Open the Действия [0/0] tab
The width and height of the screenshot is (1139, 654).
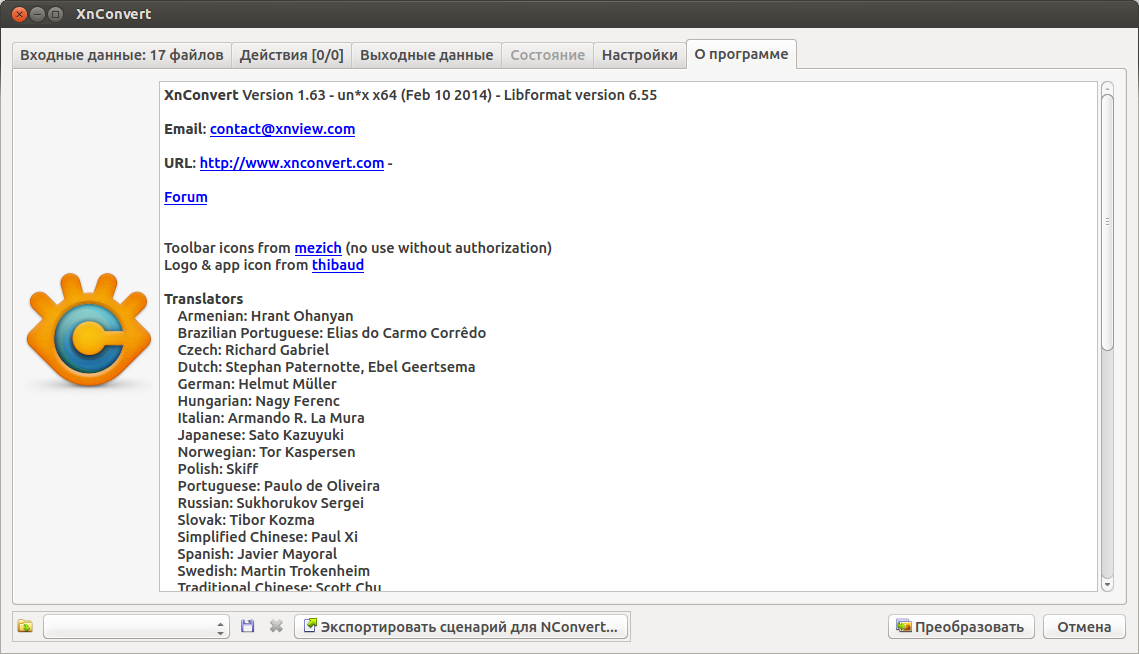pyautogui.click(x=291, y=55)
